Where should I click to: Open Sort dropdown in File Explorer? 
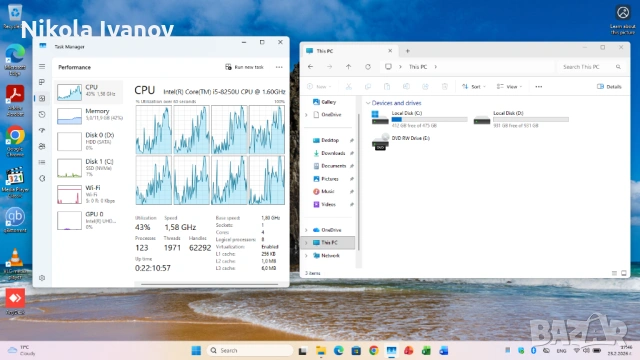[473, 87]
